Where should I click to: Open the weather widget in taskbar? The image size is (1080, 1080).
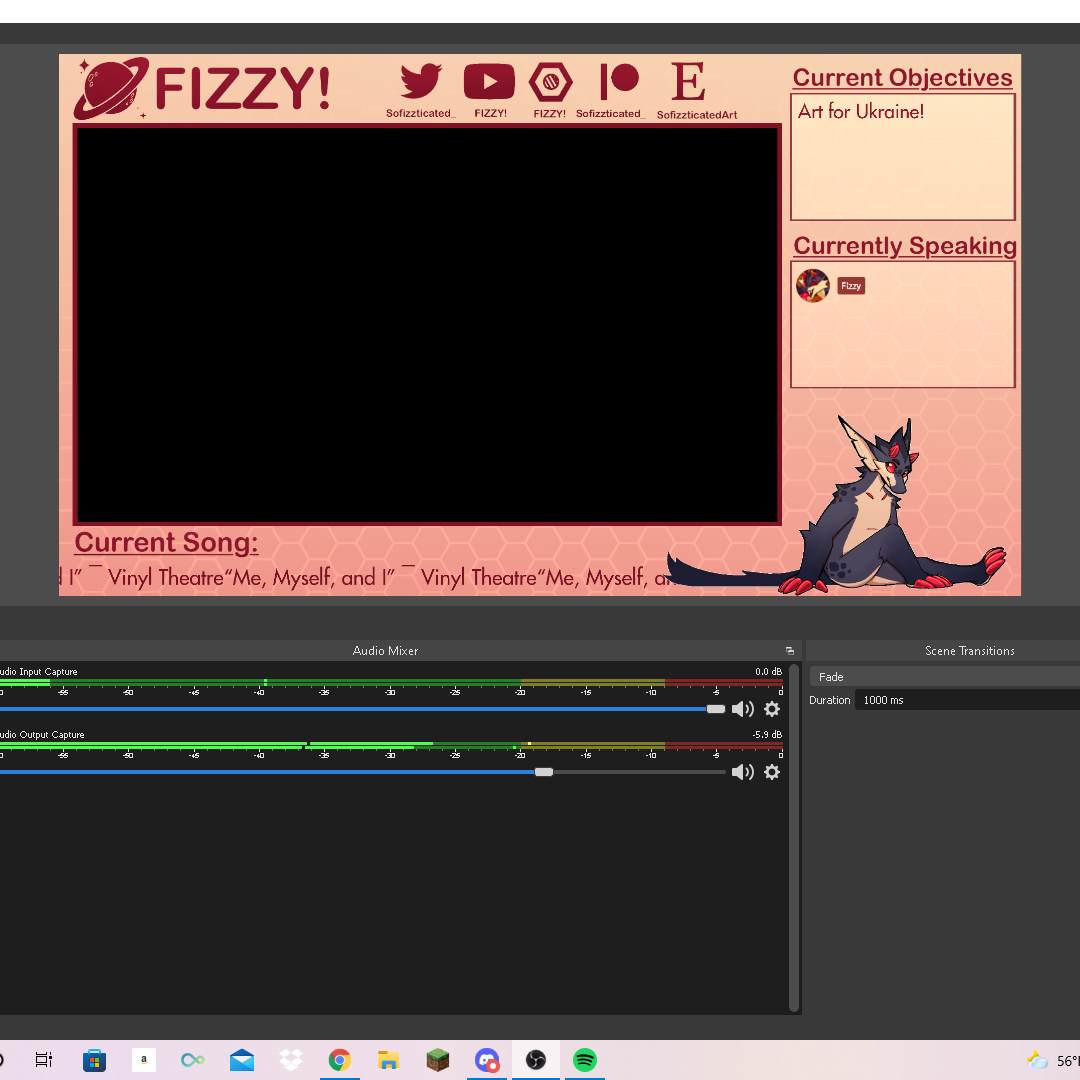coord(1052,1060)
